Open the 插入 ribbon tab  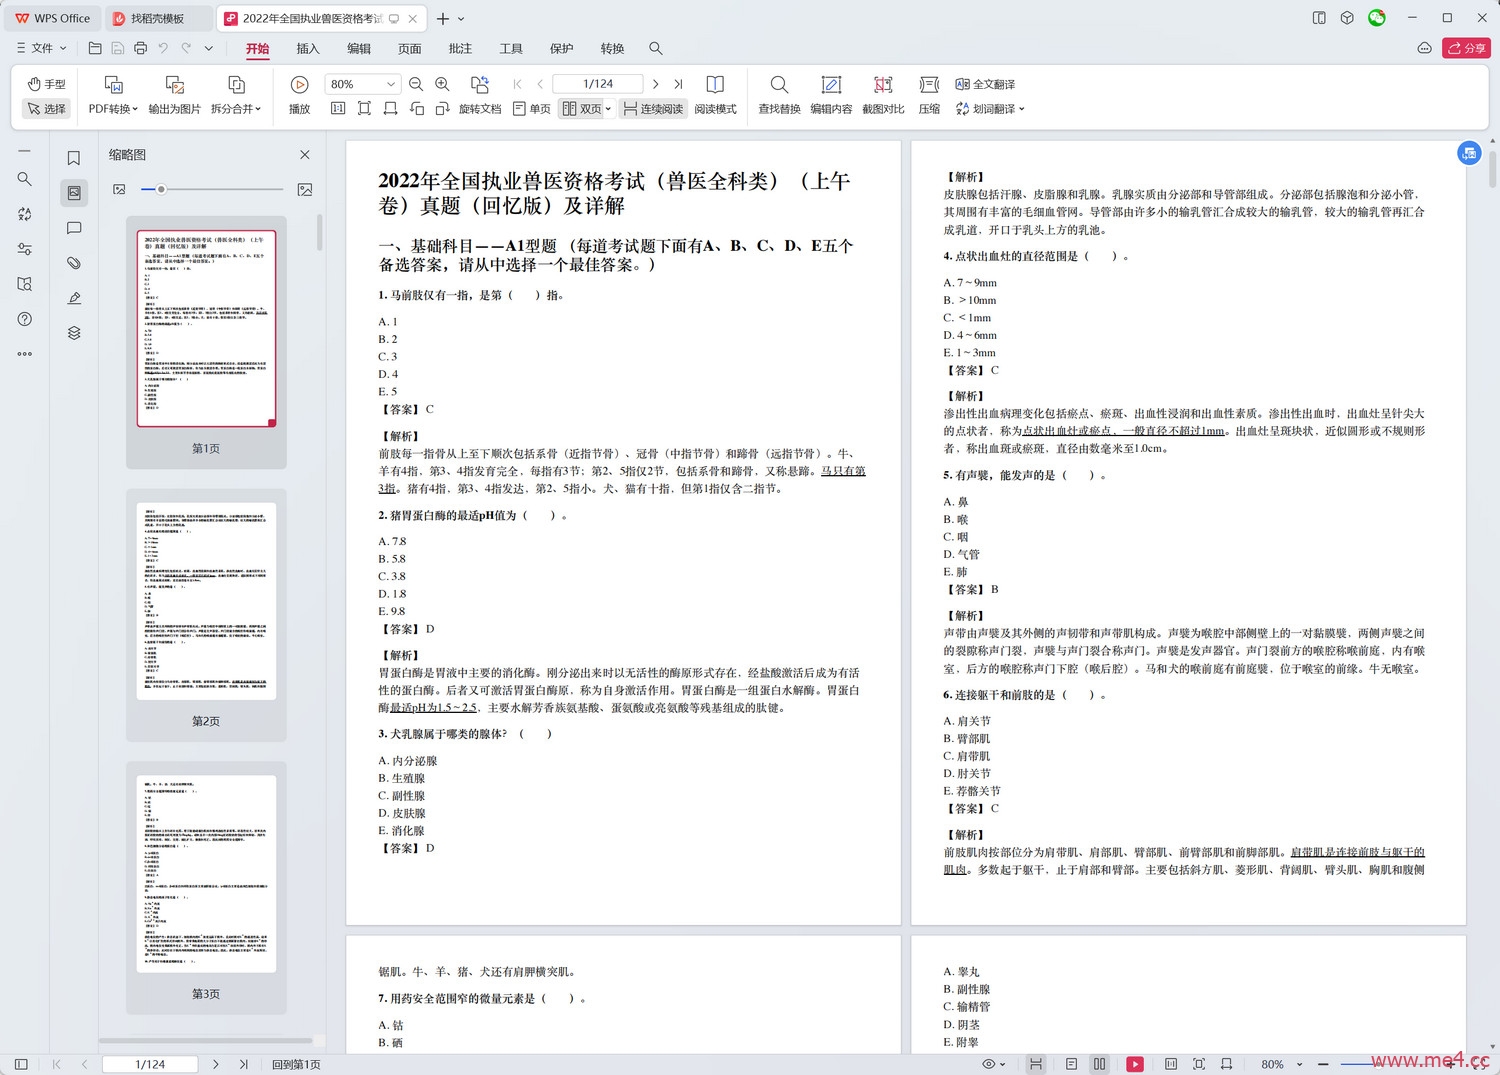point(308,48)
